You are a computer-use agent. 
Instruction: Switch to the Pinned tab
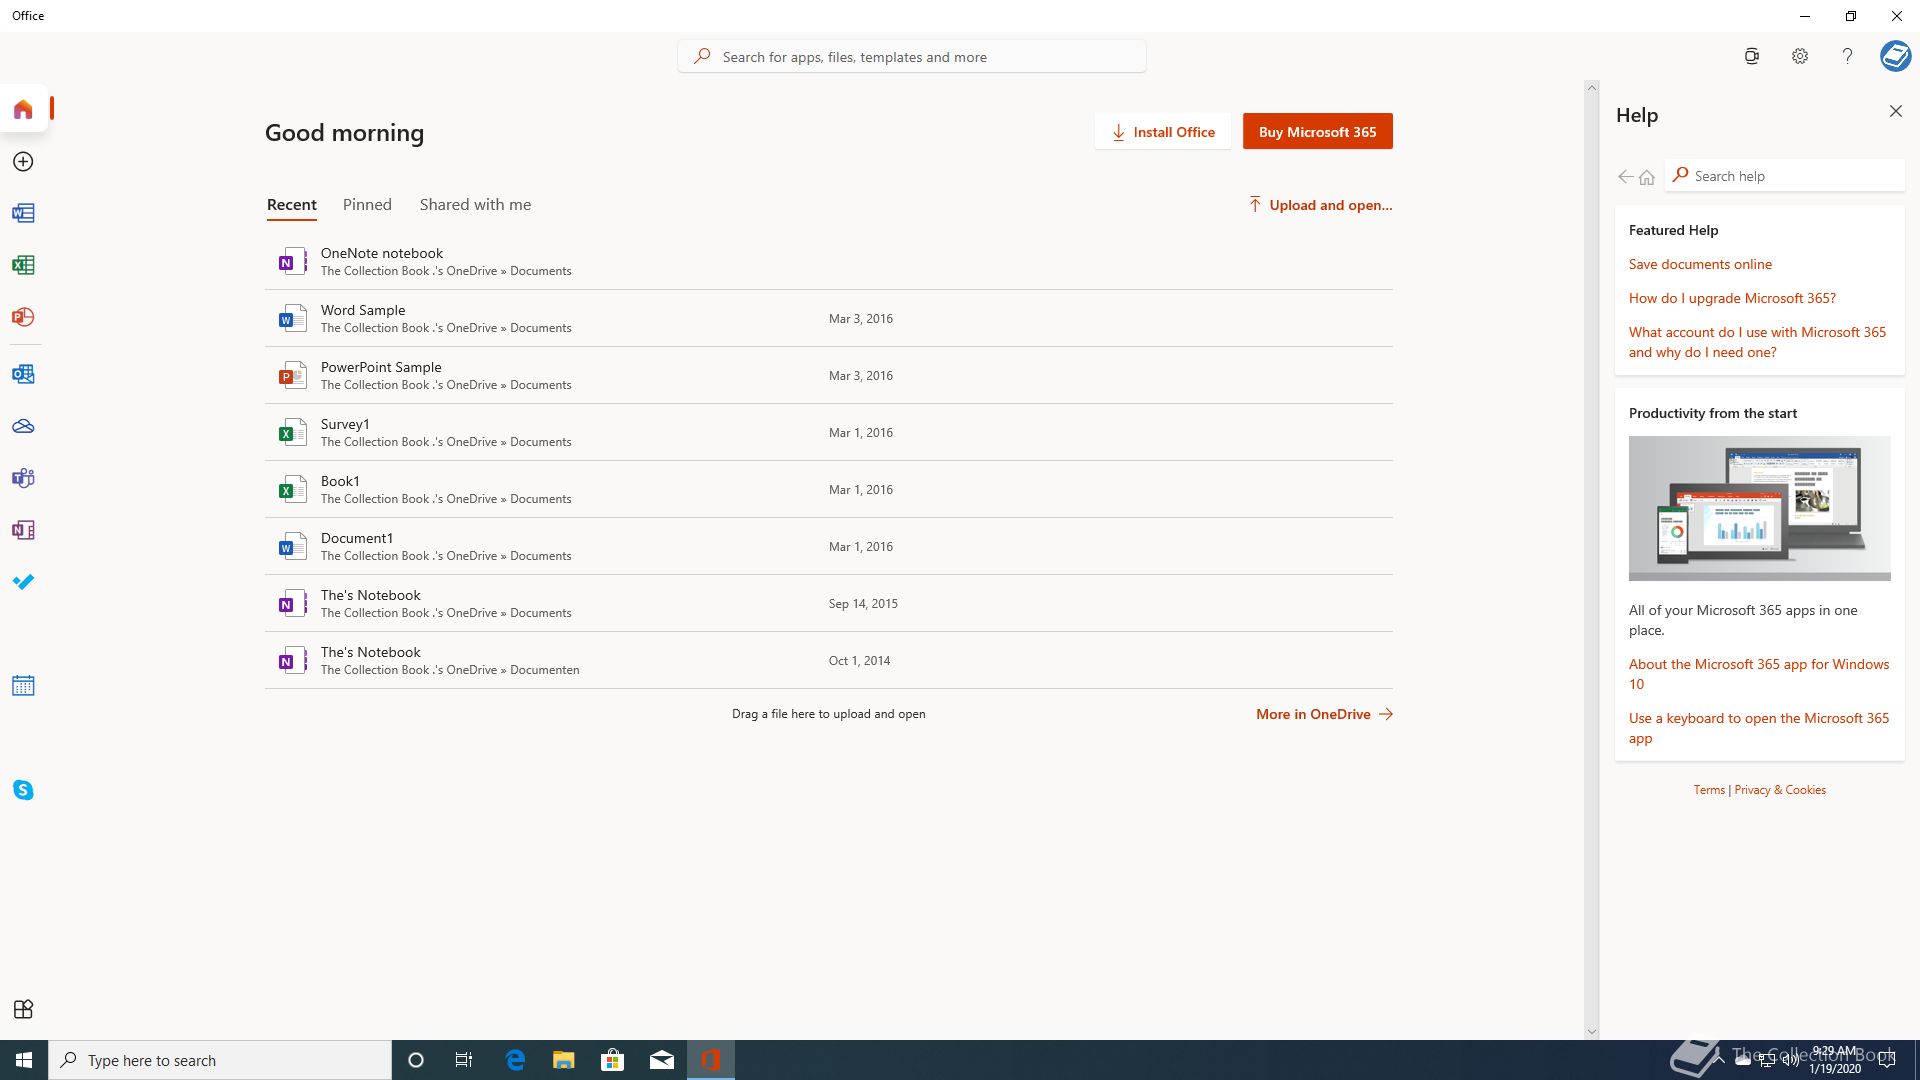[367, 205]
